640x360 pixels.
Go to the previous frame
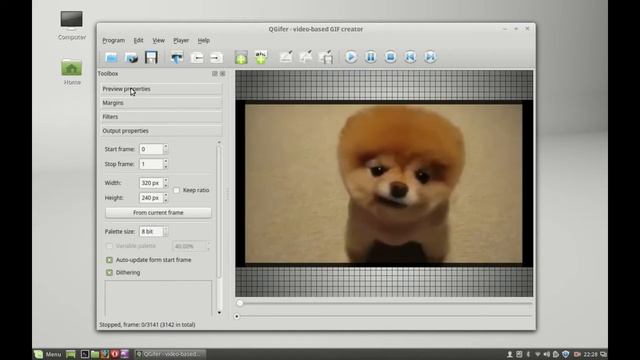coord(410,57)
